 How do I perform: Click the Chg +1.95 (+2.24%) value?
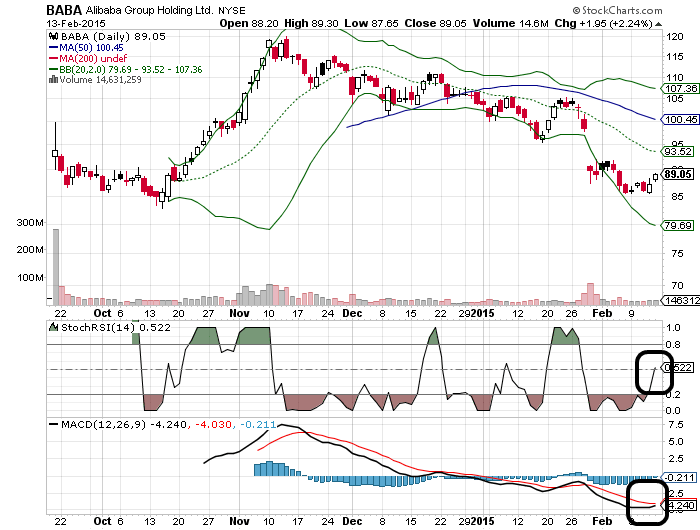[603, 23]
